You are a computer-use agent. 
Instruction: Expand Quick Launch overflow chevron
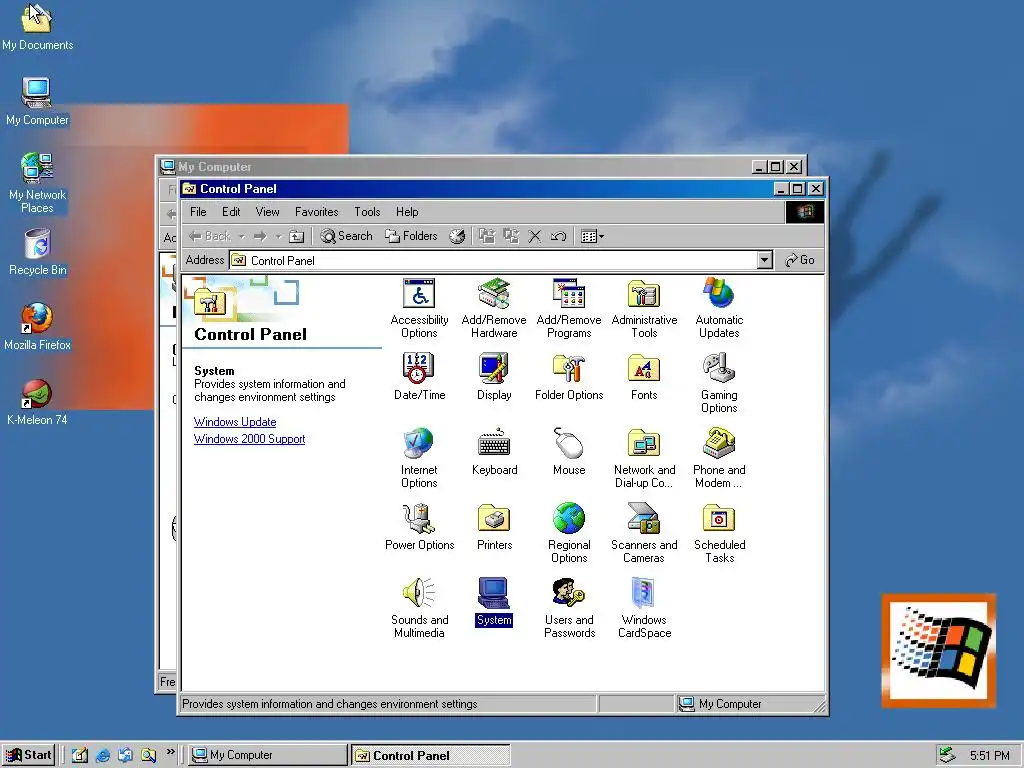(170, 752)
